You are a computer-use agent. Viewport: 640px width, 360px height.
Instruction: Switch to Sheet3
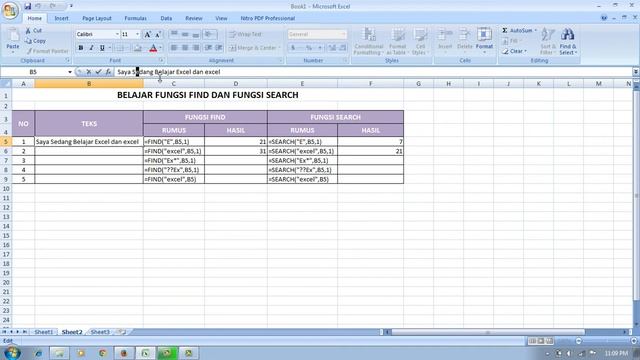100,332
